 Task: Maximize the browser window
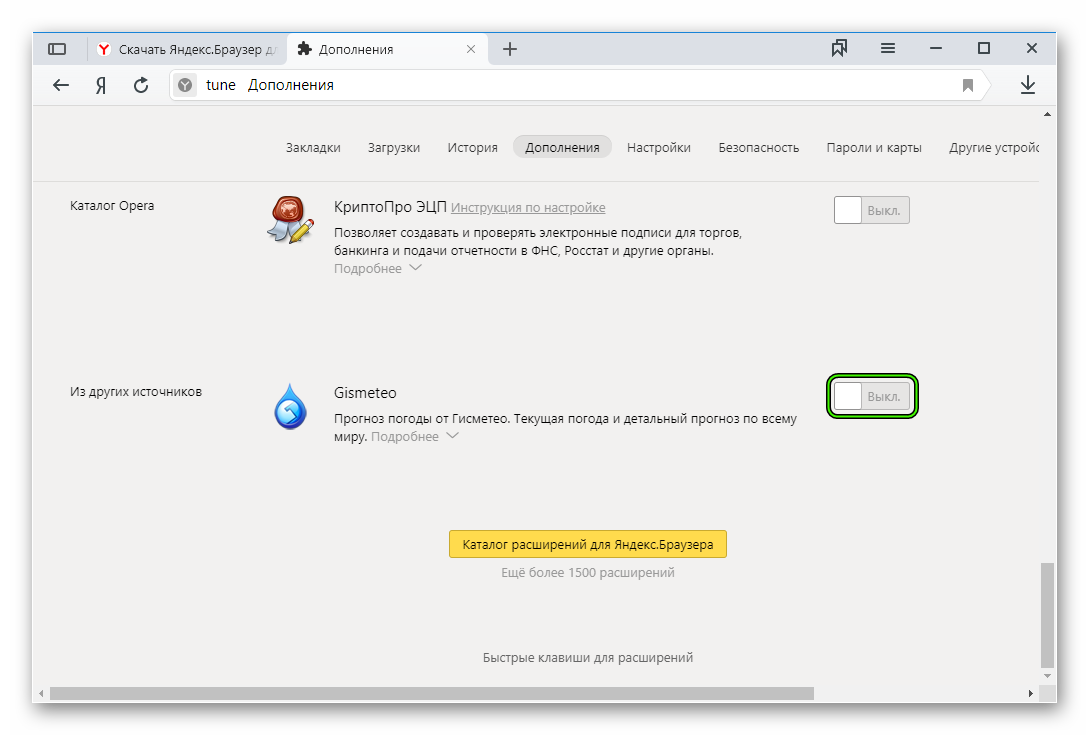[x=983, y=48]
